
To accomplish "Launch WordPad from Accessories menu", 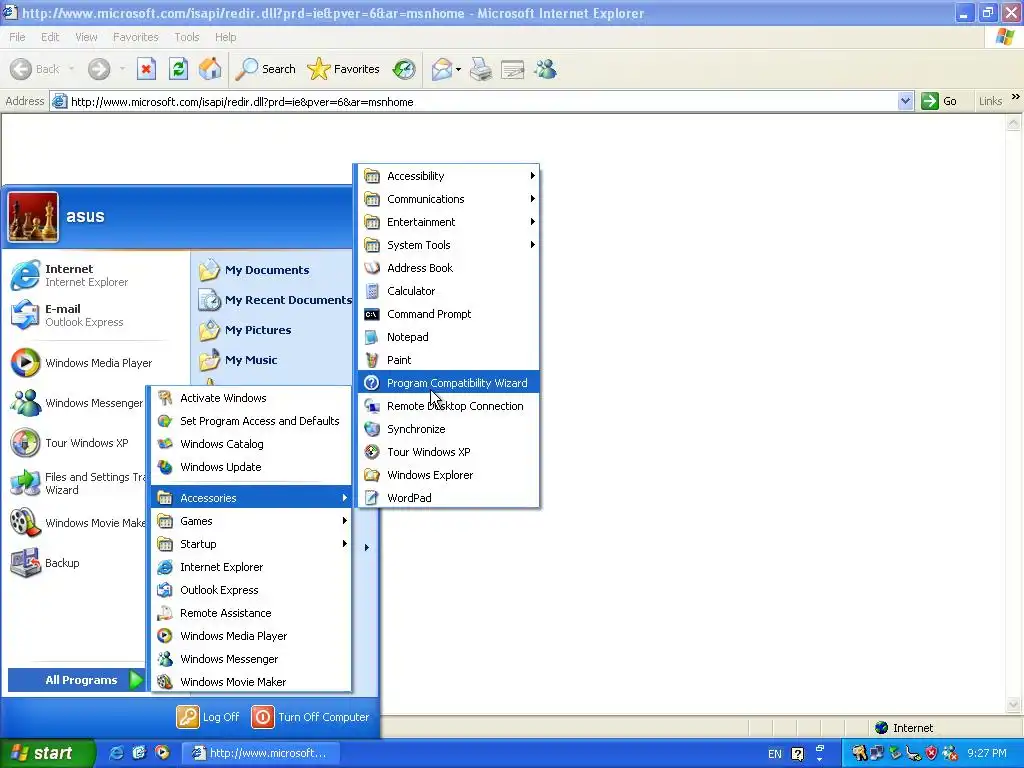I will coord(449,498).
